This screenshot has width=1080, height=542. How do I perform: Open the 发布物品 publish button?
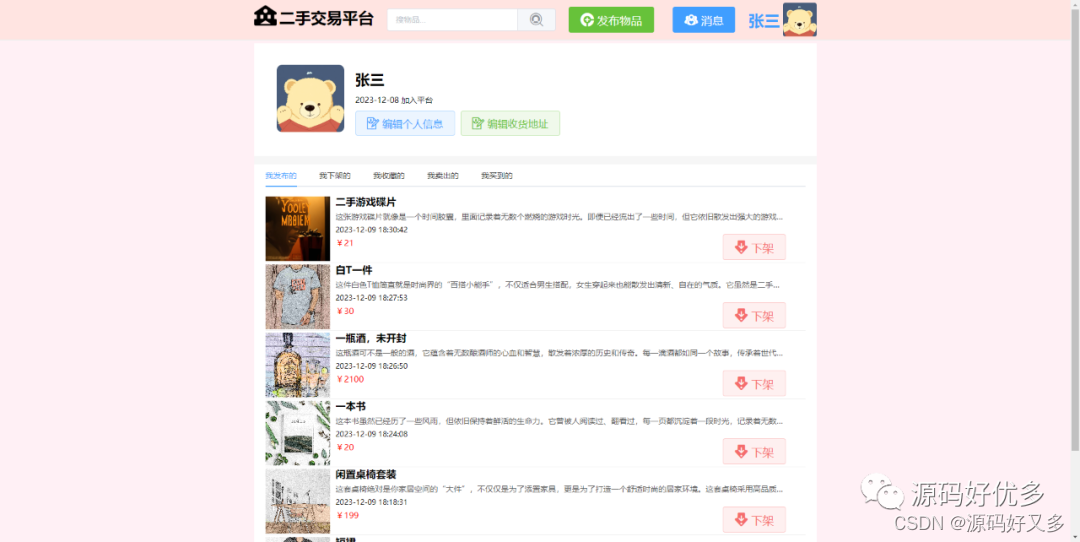pyautogui.click(x=611, y=20)
